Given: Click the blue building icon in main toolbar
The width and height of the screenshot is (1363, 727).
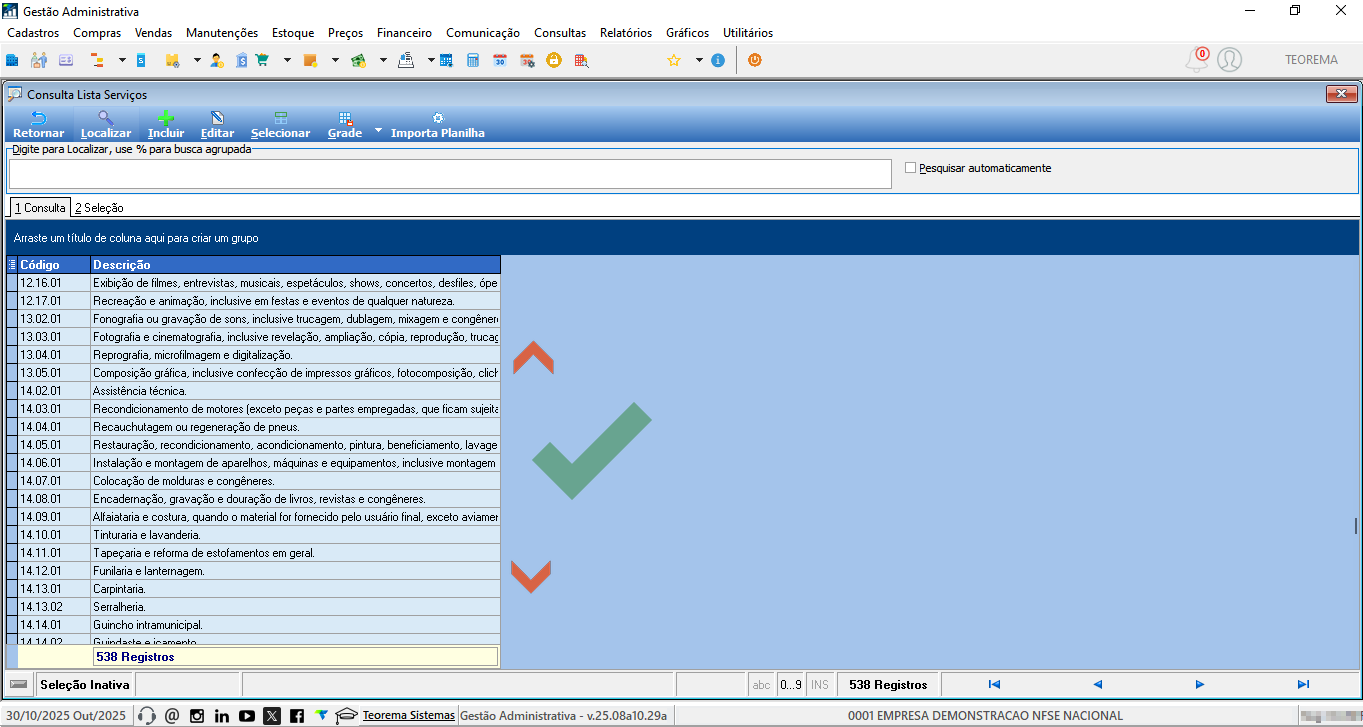Looking at the screenshot, I should [x=13, y=60].
